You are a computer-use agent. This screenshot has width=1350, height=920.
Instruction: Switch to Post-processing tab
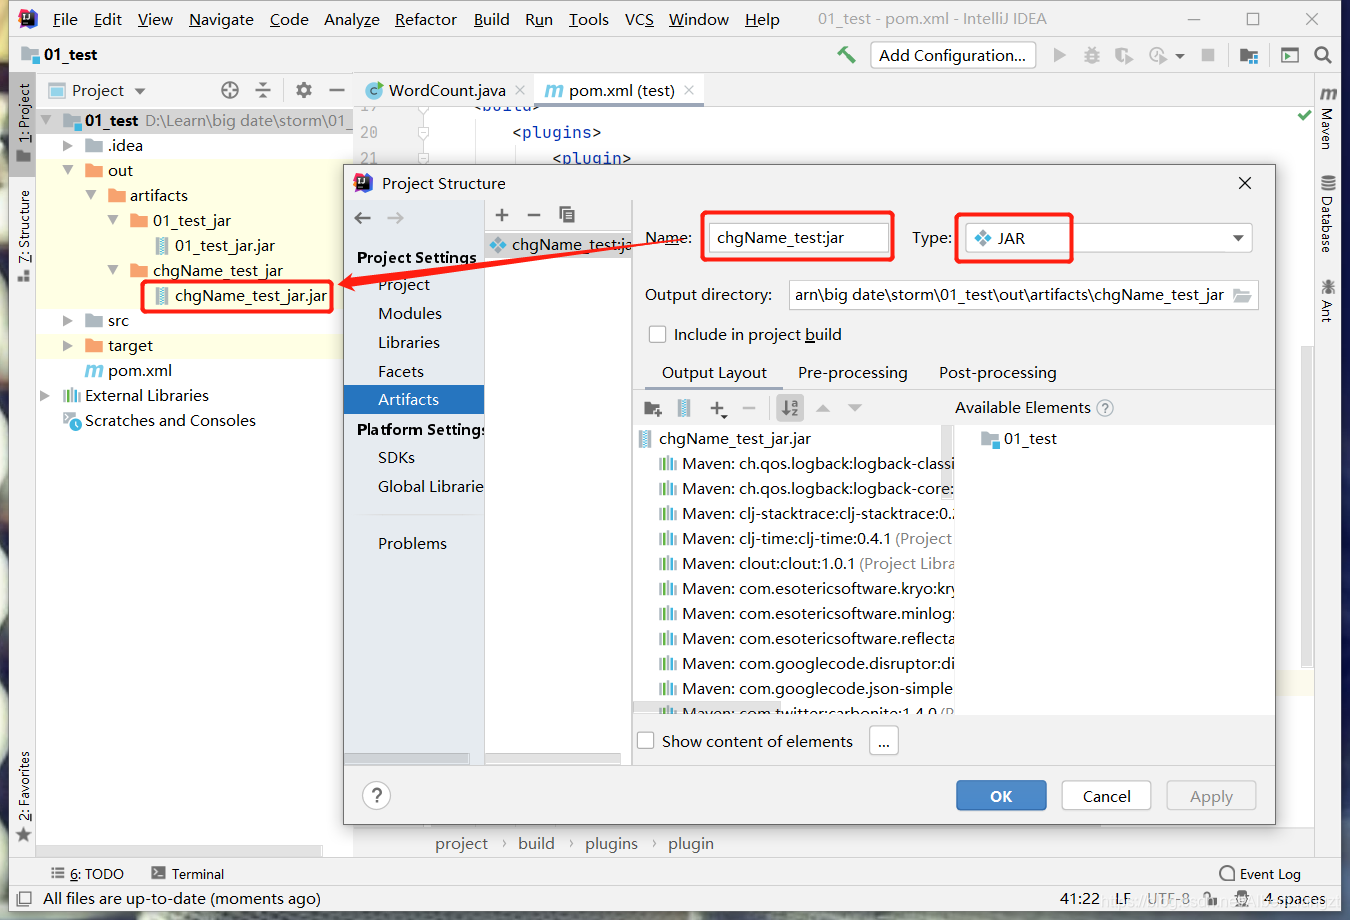(x=997, y=373)
